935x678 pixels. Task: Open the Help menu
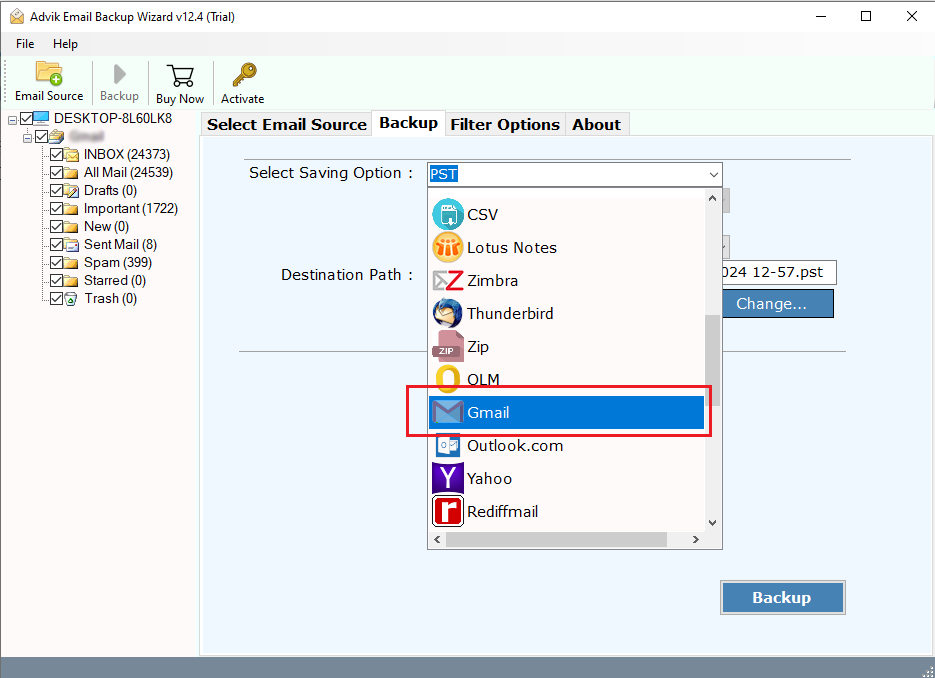pyautogui.click(x=65, y=44)
